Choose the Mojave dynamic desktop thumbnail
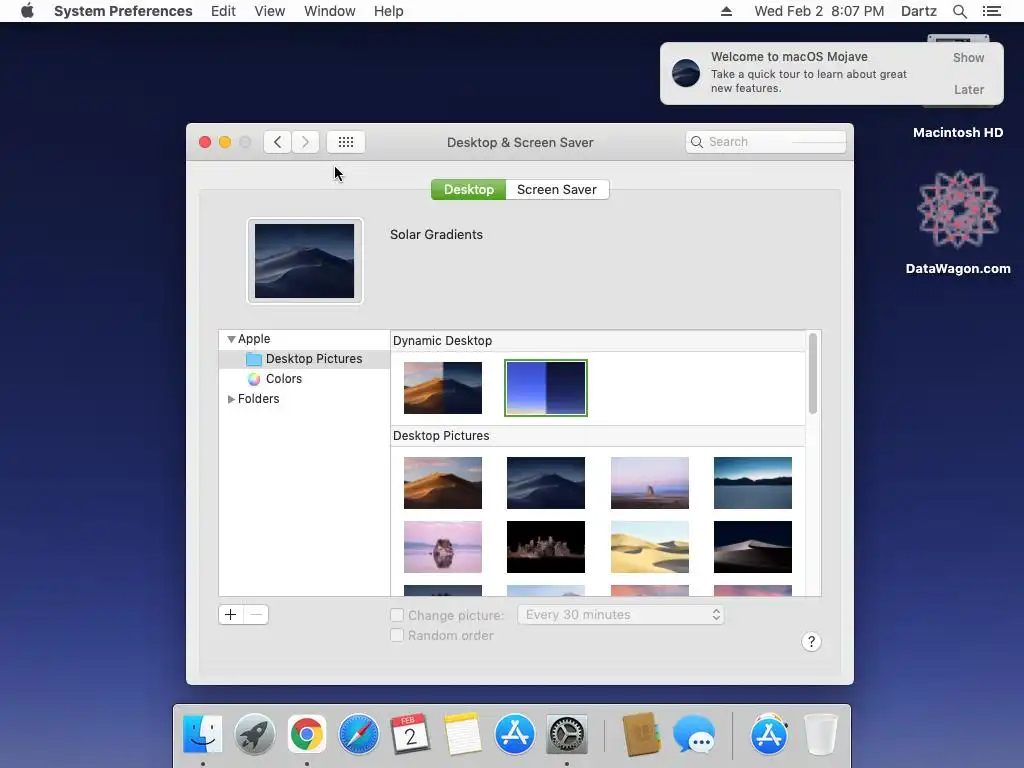Viewport: 1024px width, 768px height. pos(443,388)
